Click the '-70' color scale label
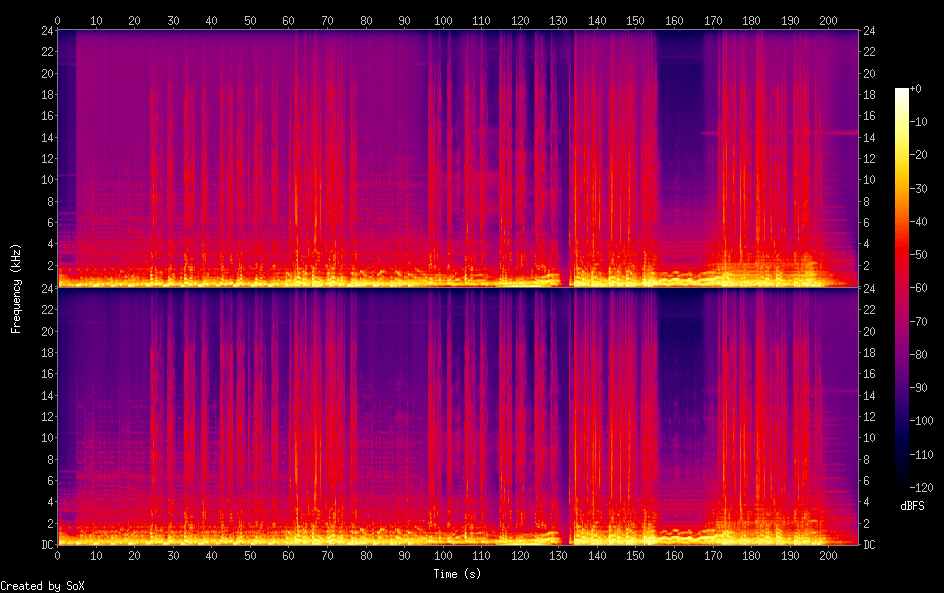 click(x=918, y=321)
